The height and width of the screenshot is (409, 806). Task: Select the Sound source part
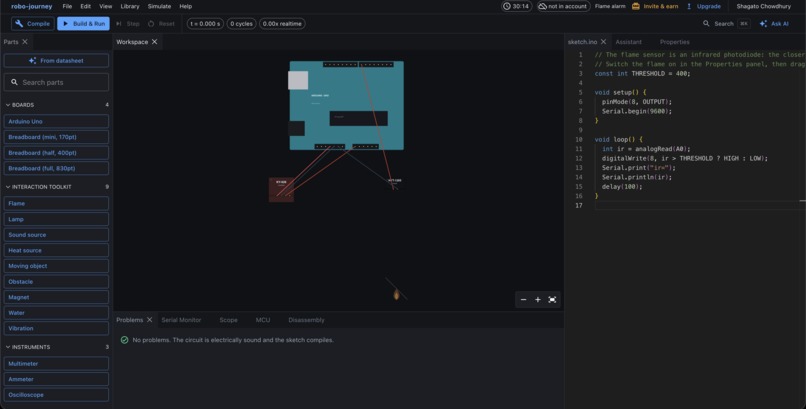pyautogui.click(x=56, y=235)
